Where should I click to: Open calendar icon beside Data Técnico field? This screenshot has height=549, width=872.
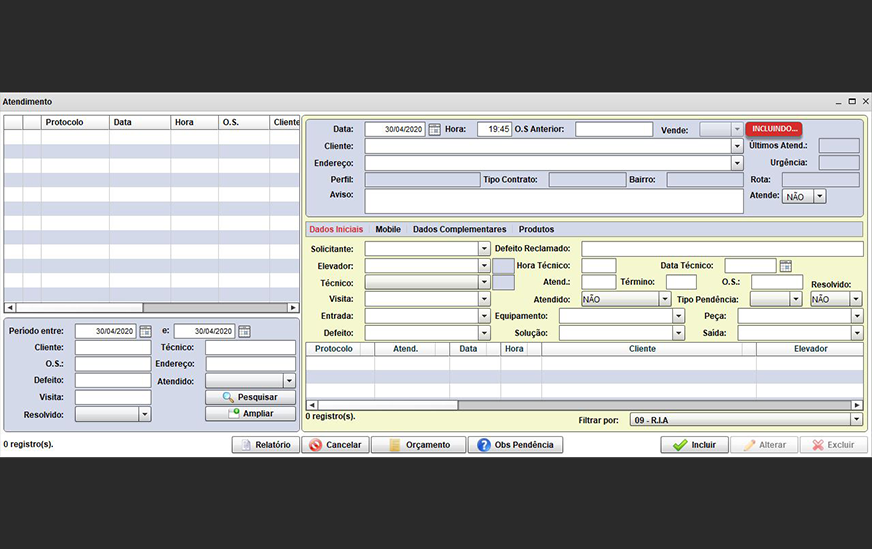click(785, 266)
